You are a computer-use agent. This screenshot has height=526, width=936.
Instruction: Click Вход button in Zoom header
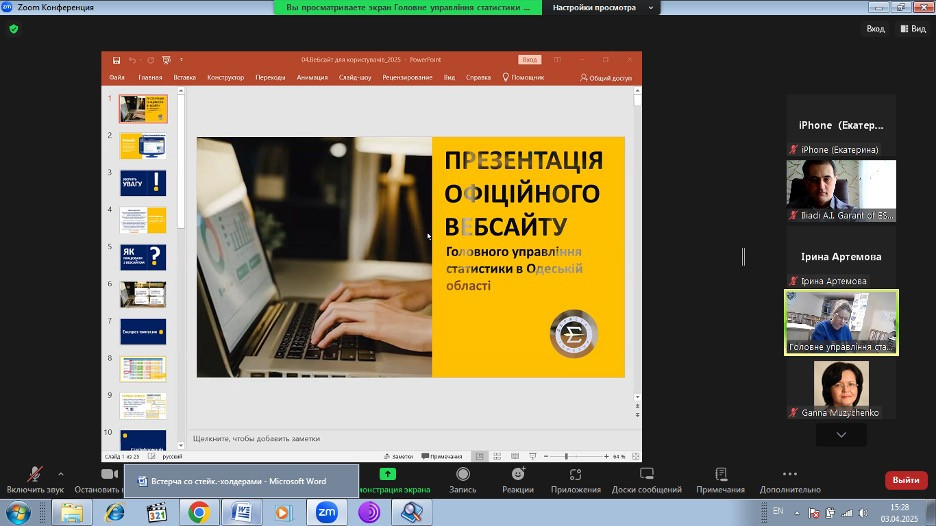coord(875,29)
